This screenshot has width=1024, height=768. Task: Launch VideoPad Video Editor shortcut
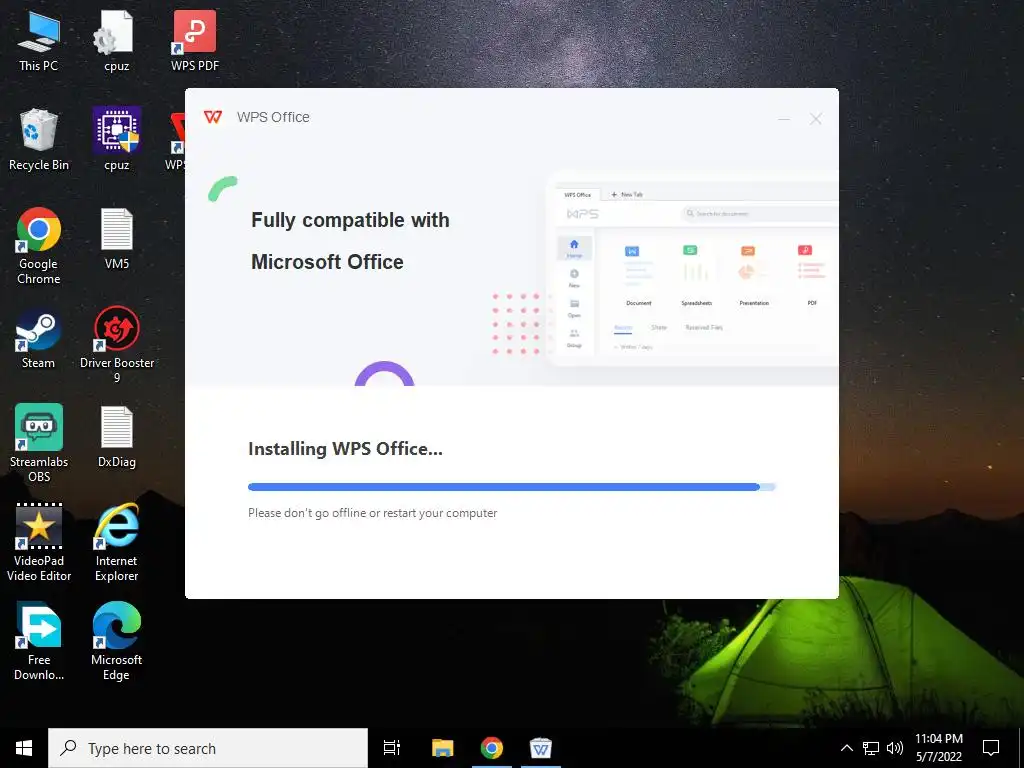tap(39, 542)
